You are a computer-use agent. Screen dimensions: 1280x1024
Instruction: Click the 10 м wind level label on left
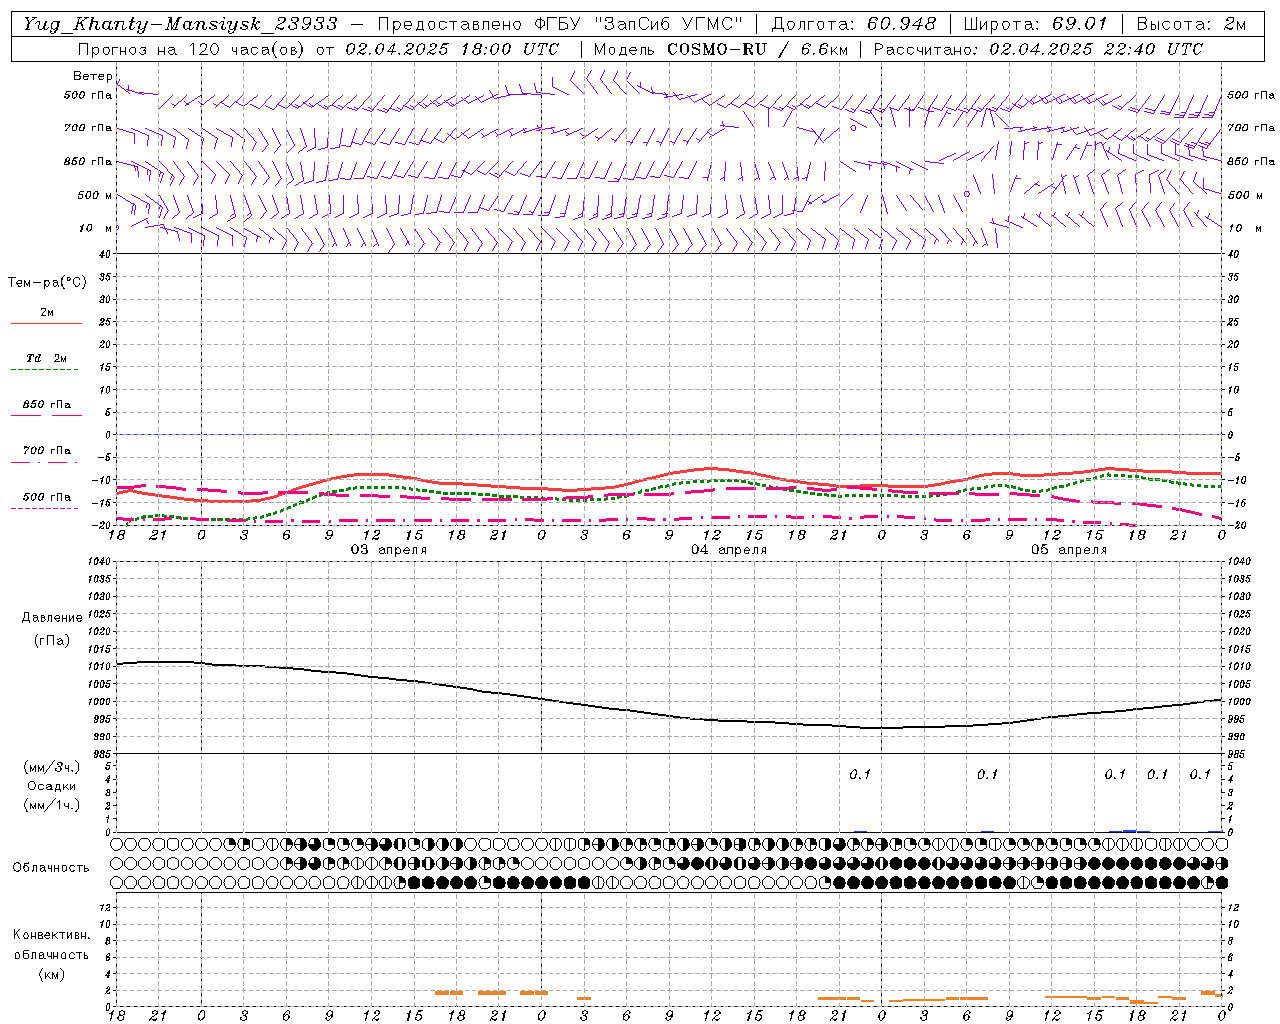point(97,228)
